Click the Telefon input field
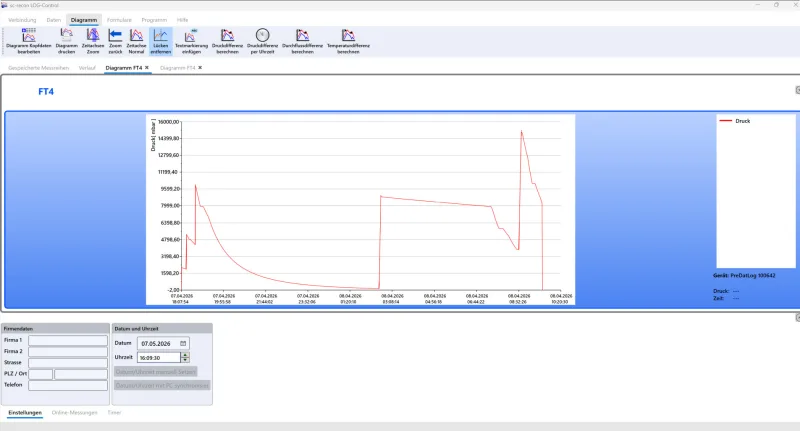Image resolution: width=800 pixels, height=431 pixels. (x=68, y=385)
